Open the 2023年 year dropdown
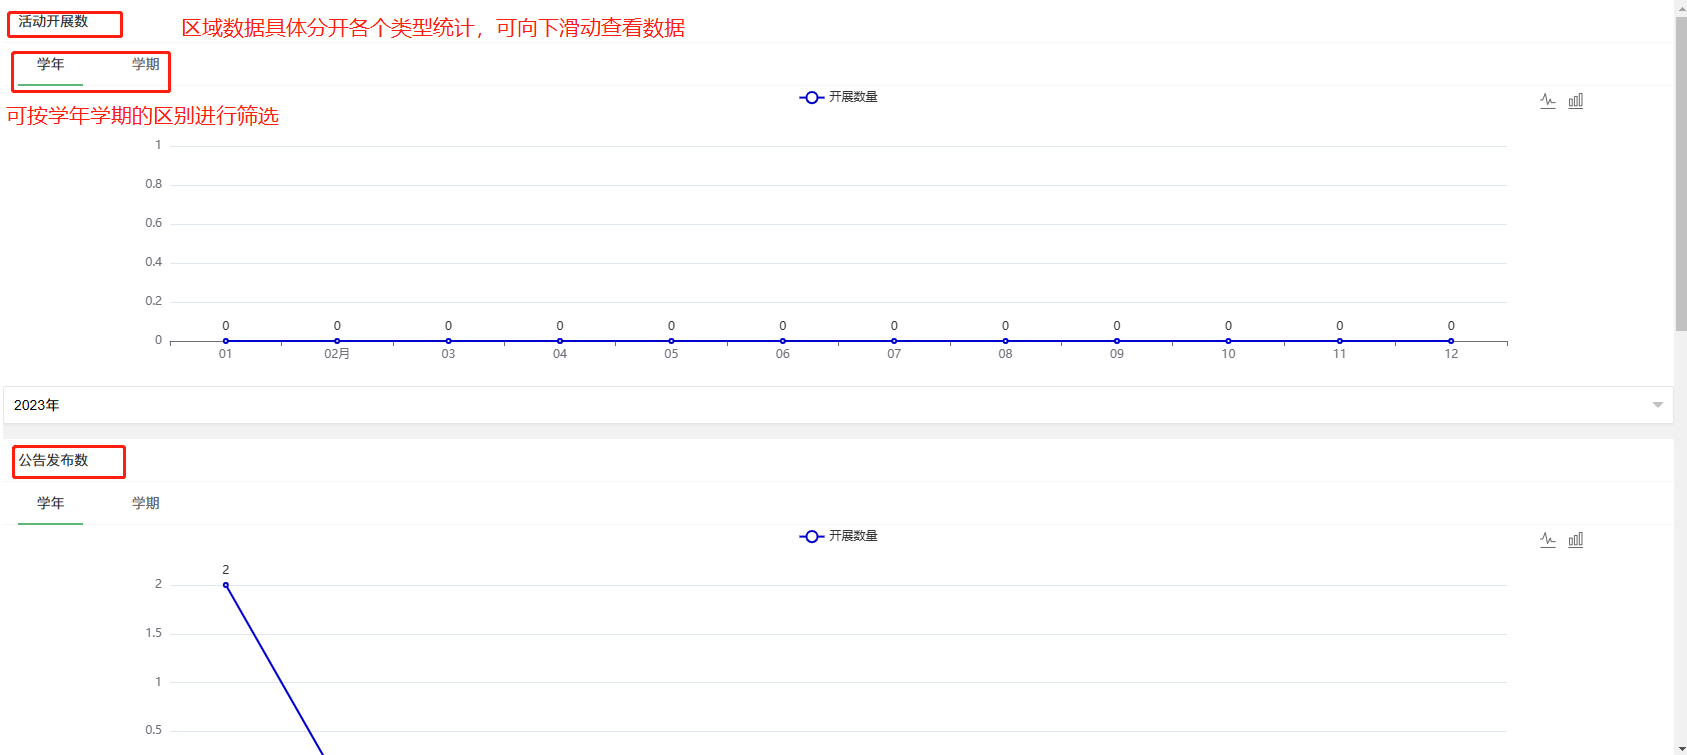This screenshot has height=755, width=1687. 838,405
